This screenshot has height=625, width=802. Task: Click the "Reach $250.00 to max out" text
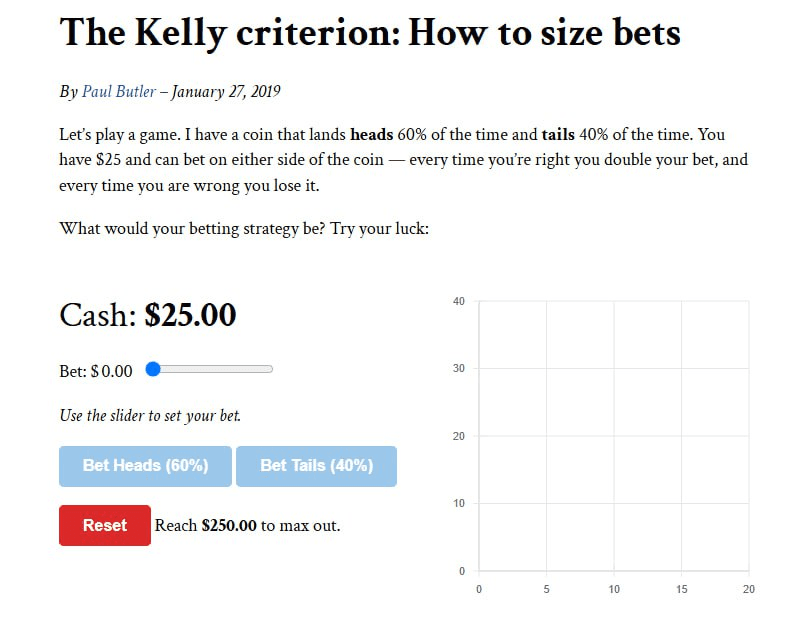[248, 525]
